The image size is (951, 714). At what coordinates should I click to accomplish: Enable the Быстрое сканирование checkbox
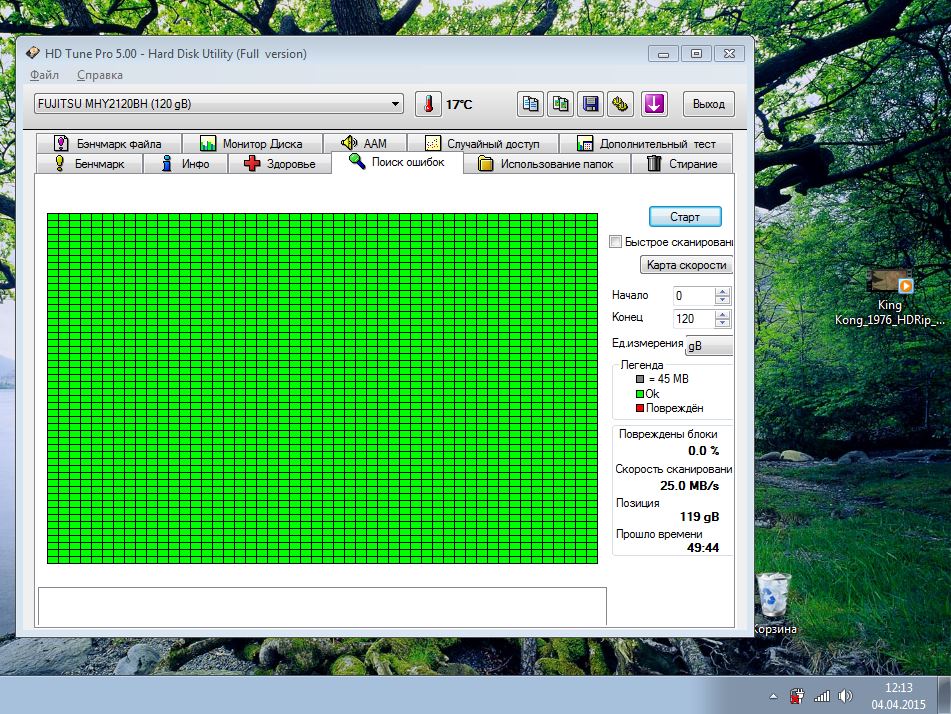click(615, 241)
